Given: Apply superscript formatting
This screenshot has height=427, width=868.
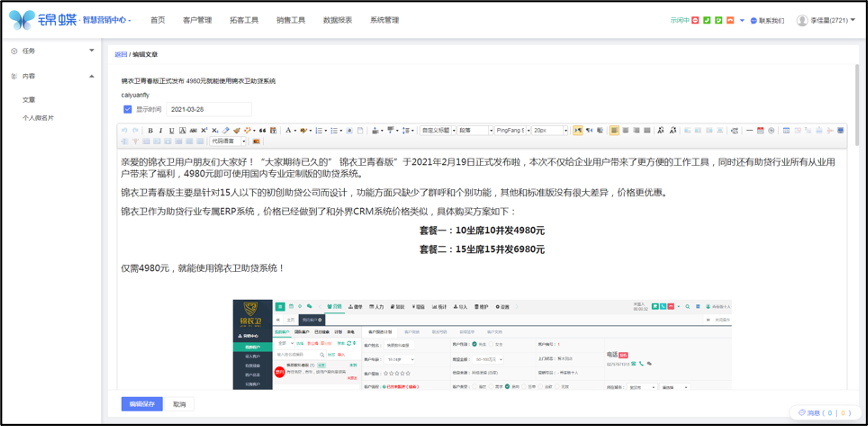Looking at the screenshot, I should coord(204,130).
